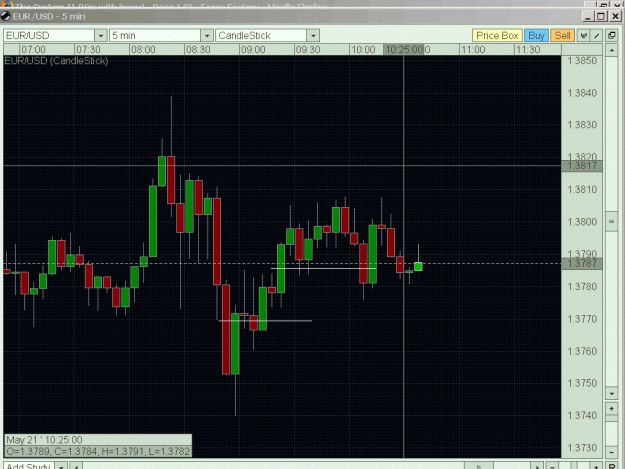Click the horizontal scrollbar right arrow
The image size is (625, 469).
537,466
